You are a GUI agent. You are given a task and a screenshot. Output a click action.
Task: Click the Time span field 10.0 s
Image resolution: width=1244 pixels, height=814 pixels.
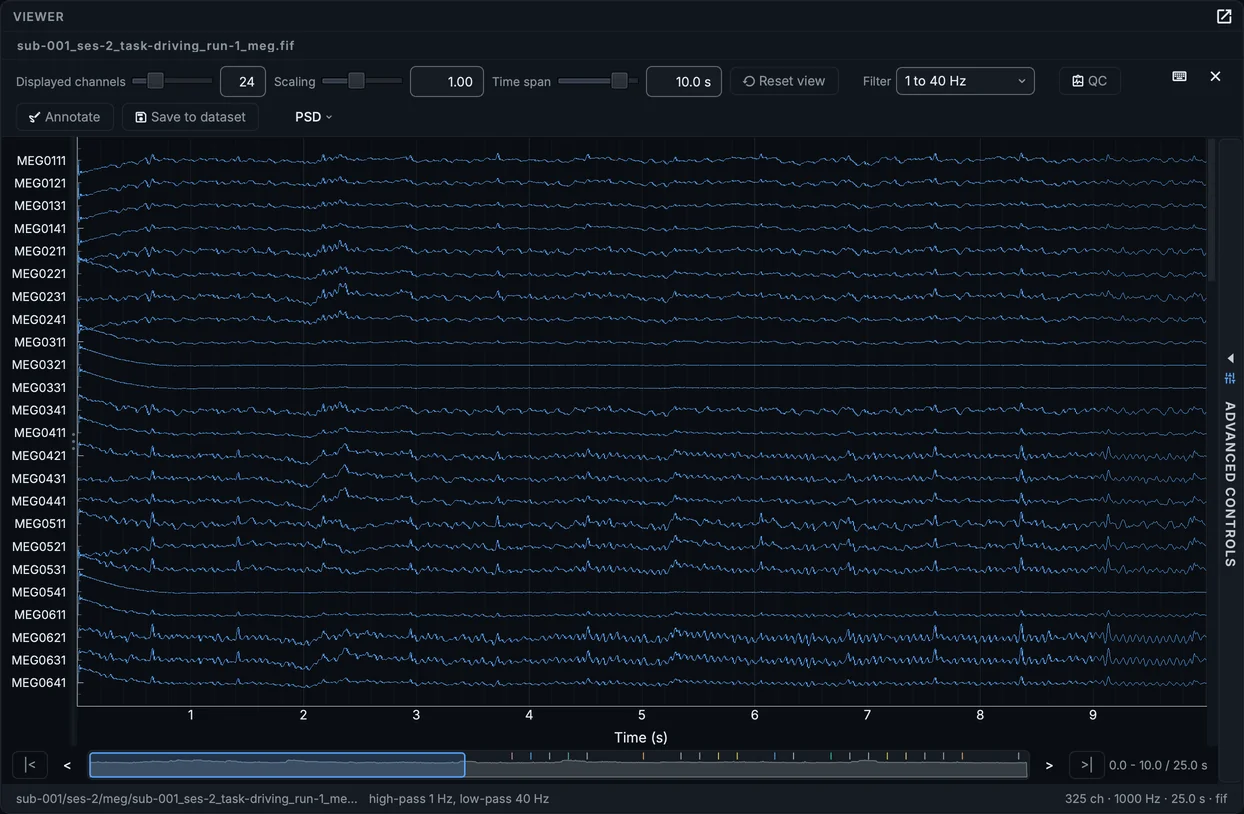pos(684,82)
